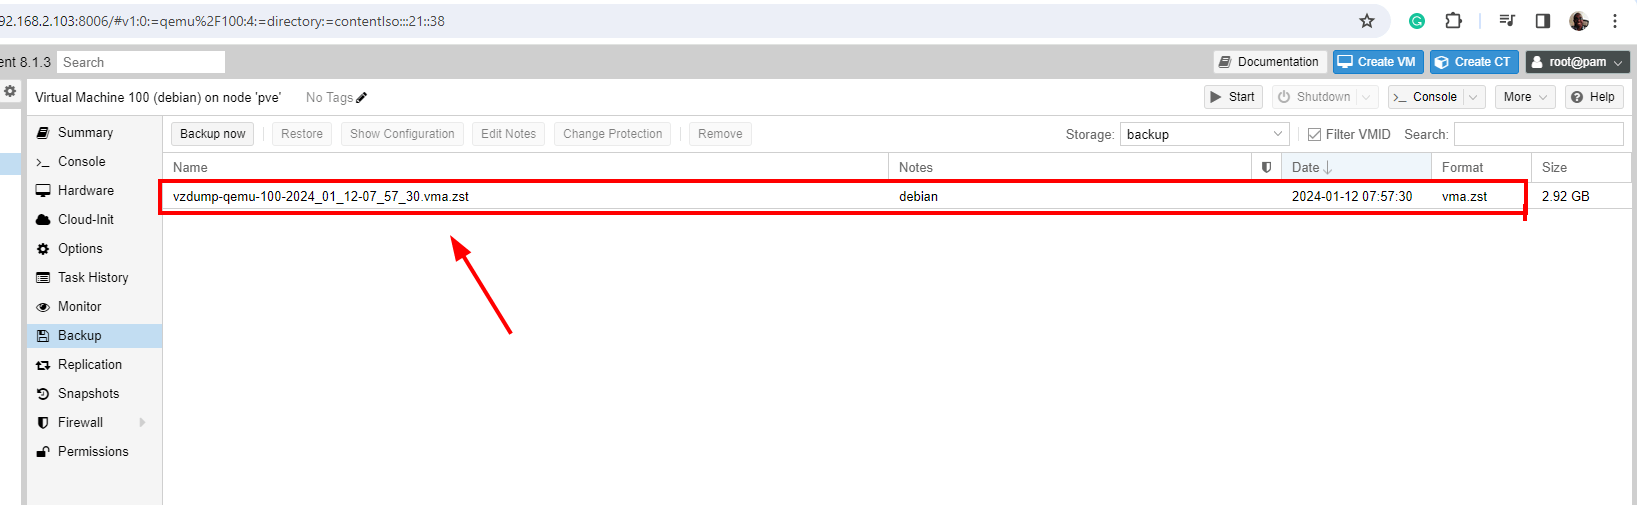1637x505 pixels.
Task: Open the Snapshots section
Action: click(x=88, y=394)
